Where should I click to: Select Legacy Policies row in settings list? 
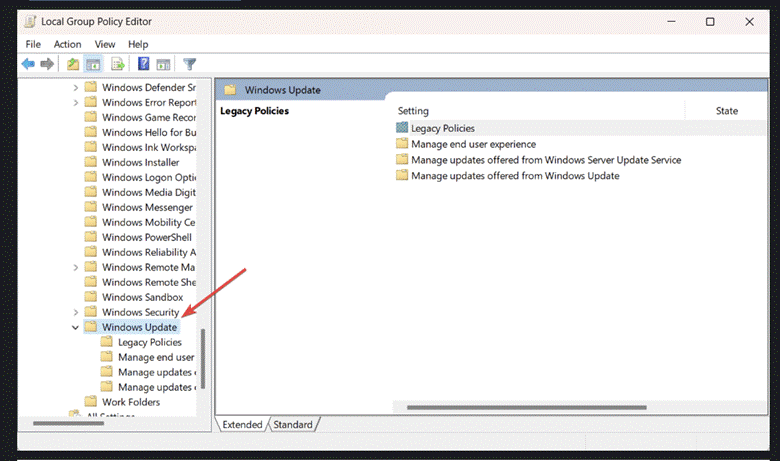pos(581,128)
